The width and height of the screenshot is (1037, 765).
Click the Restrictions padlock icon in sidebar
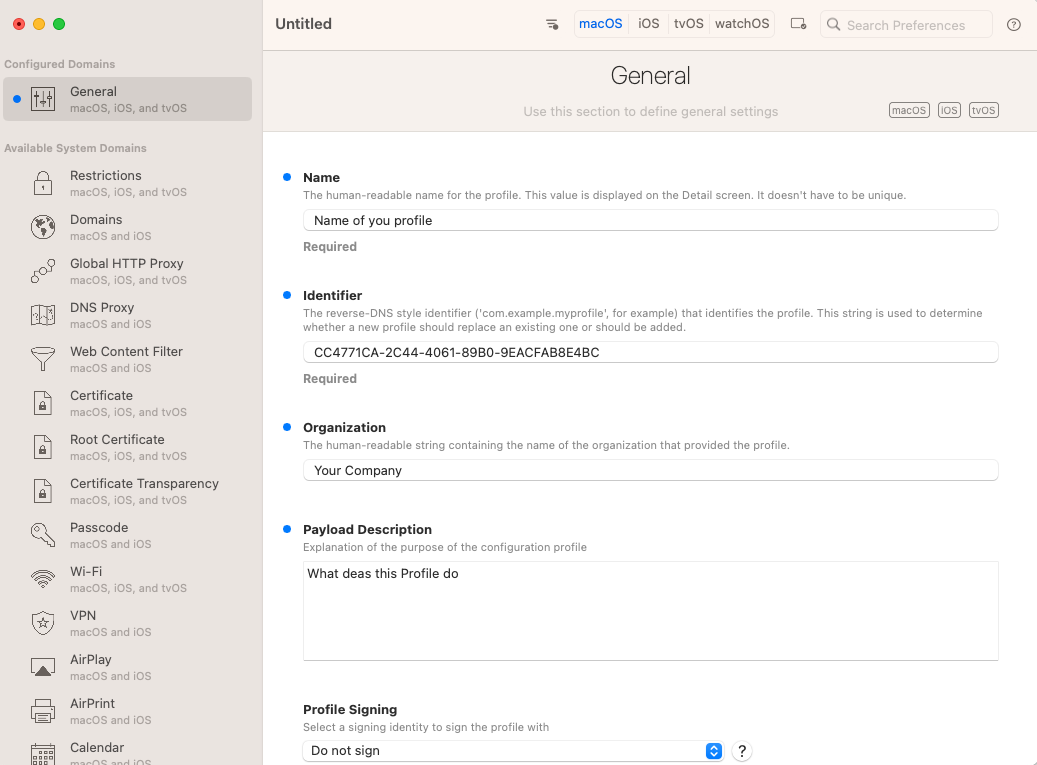click(43, 183)
